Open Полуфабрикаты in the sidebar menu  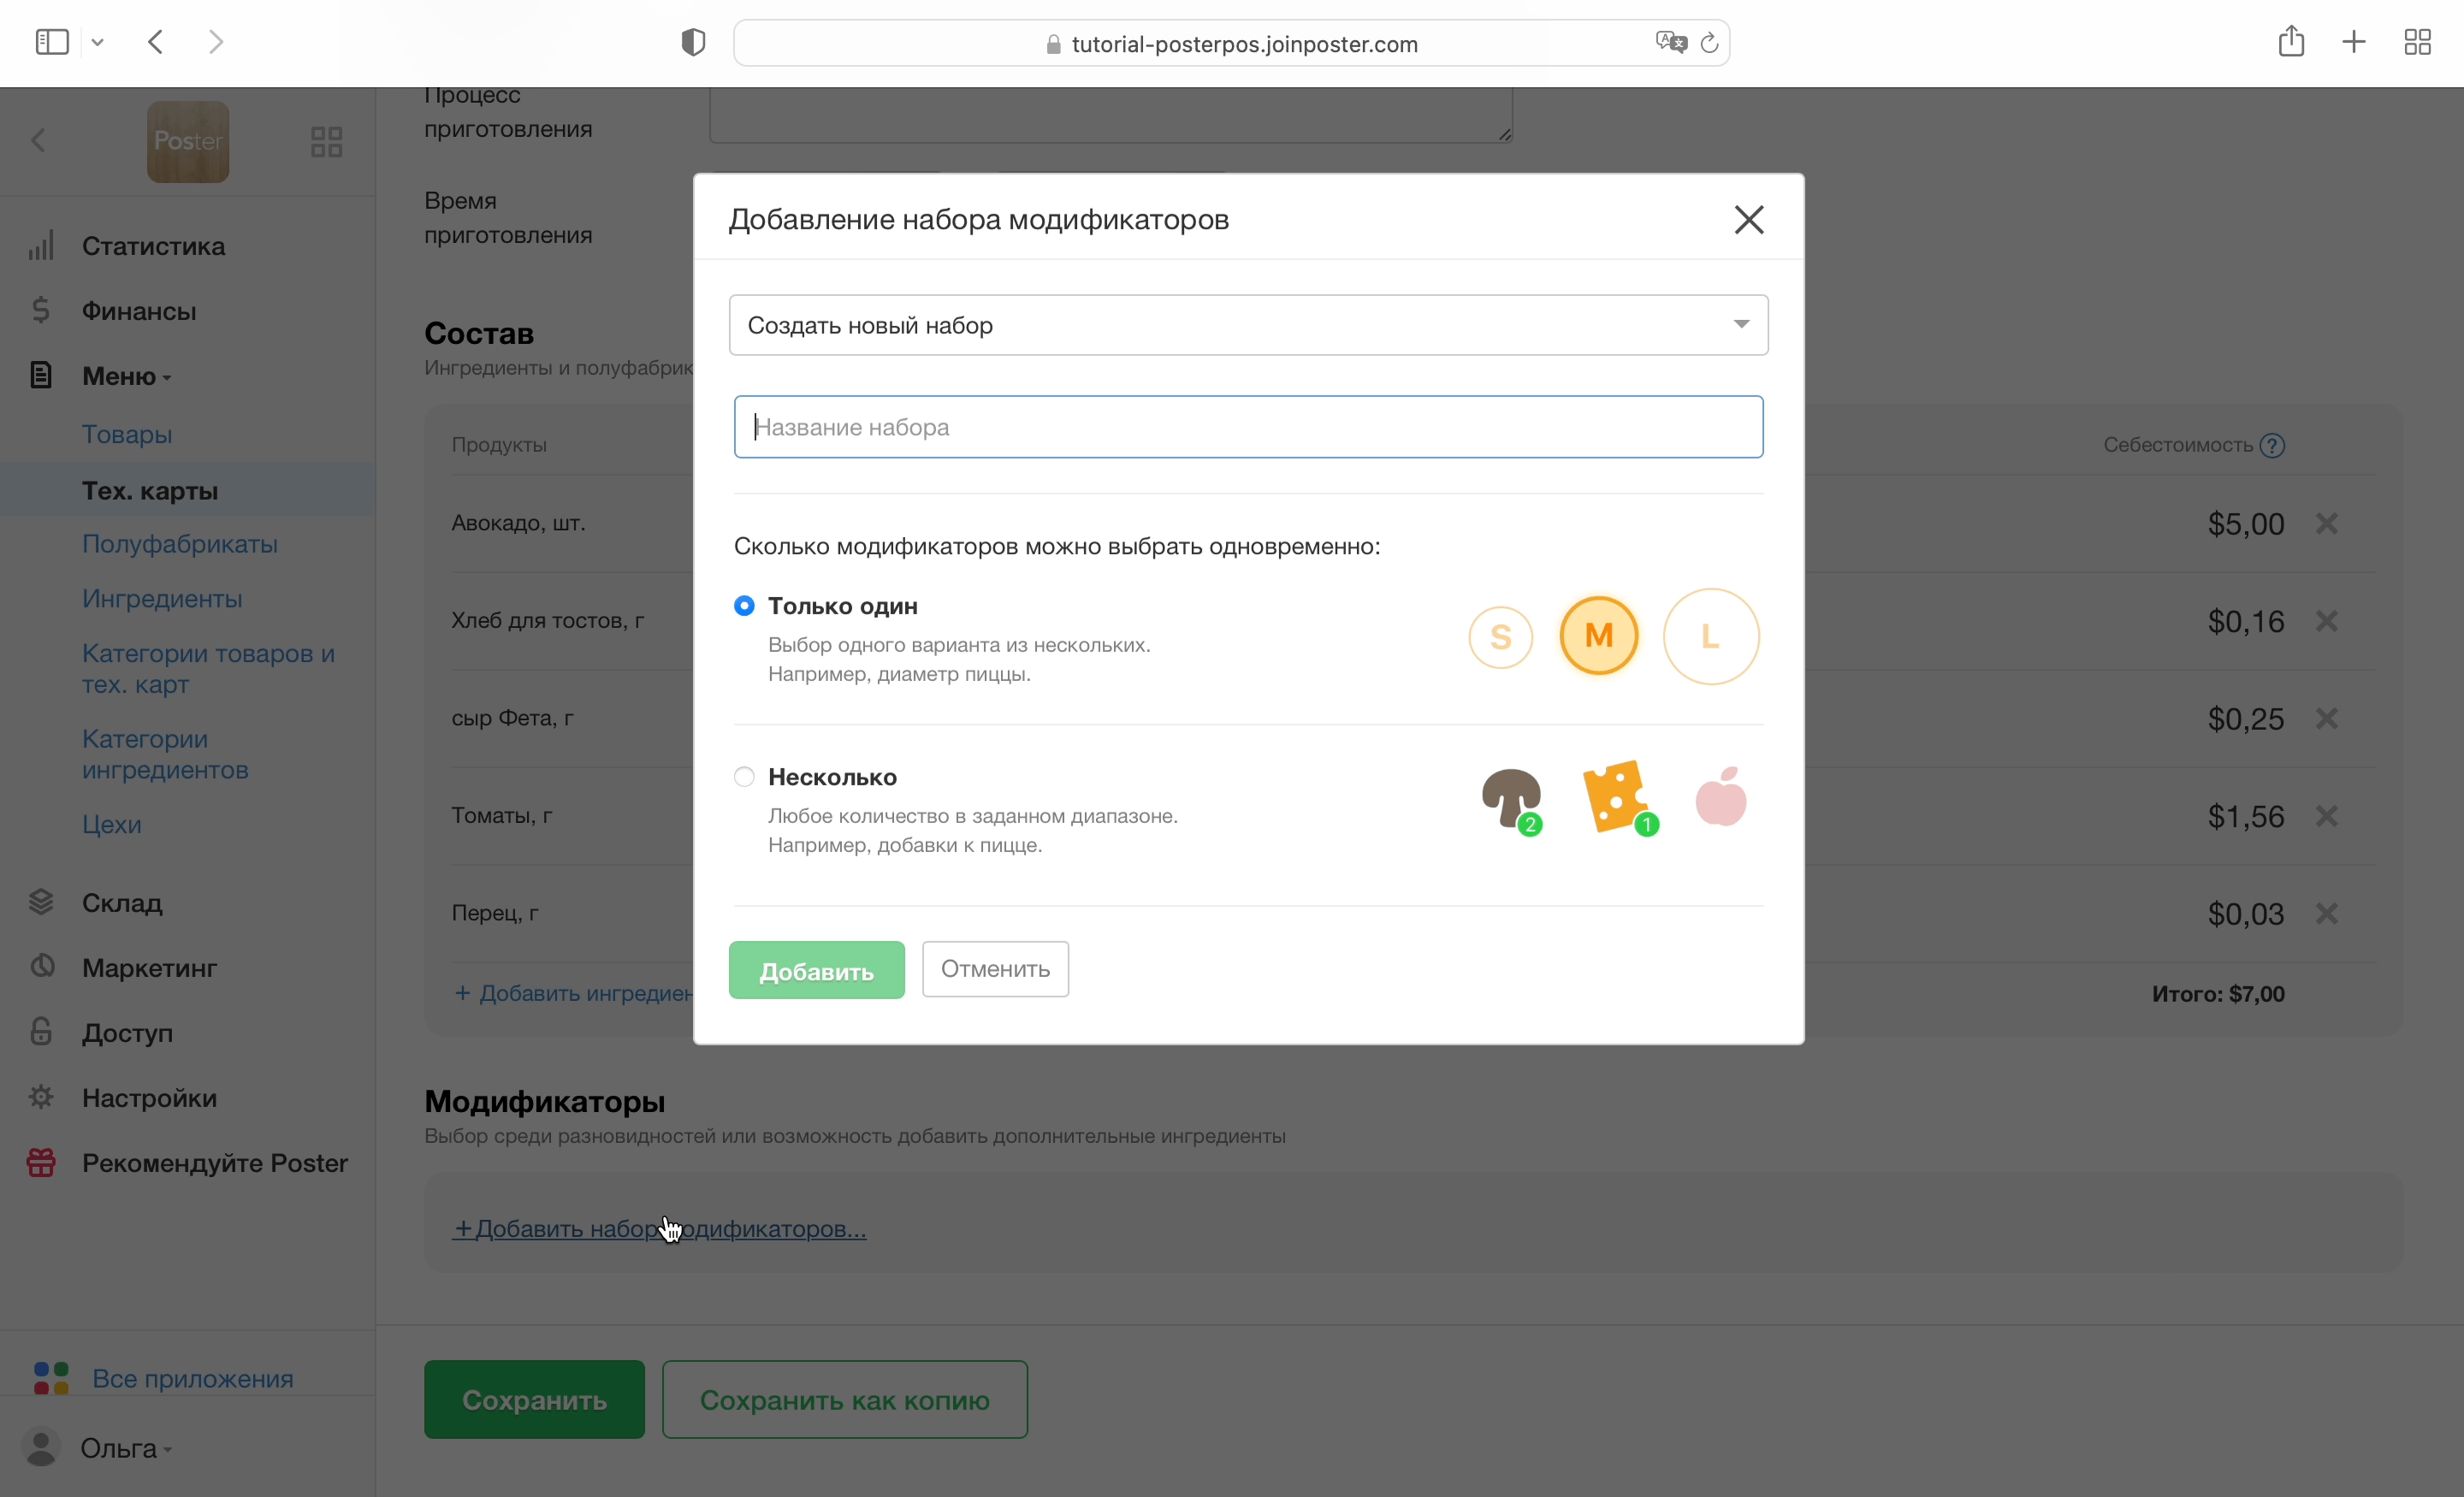(180, 544)
